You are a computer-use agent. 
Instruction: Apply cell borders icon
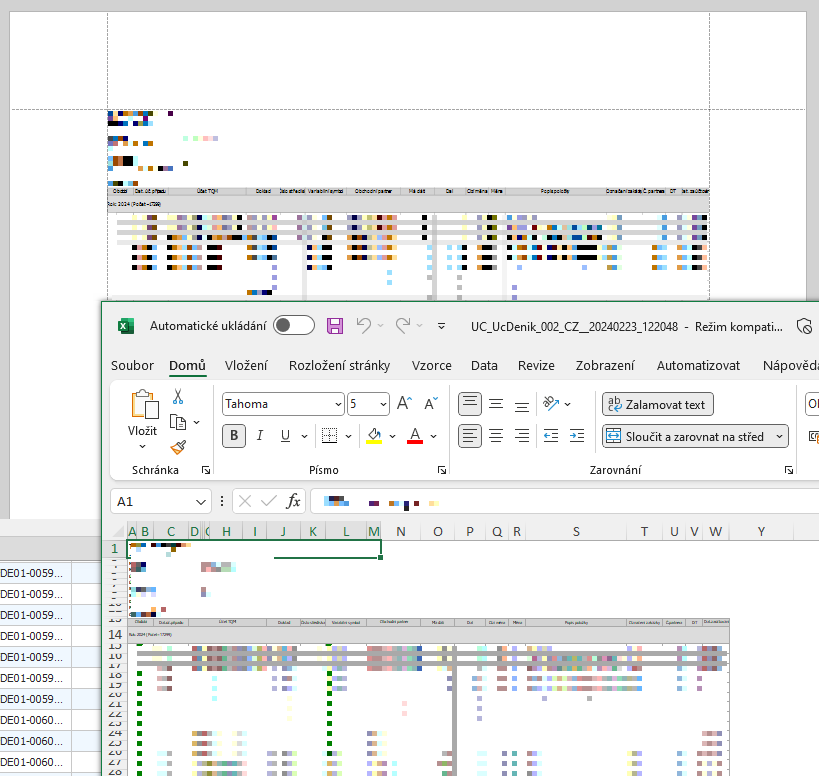point(329,436)
